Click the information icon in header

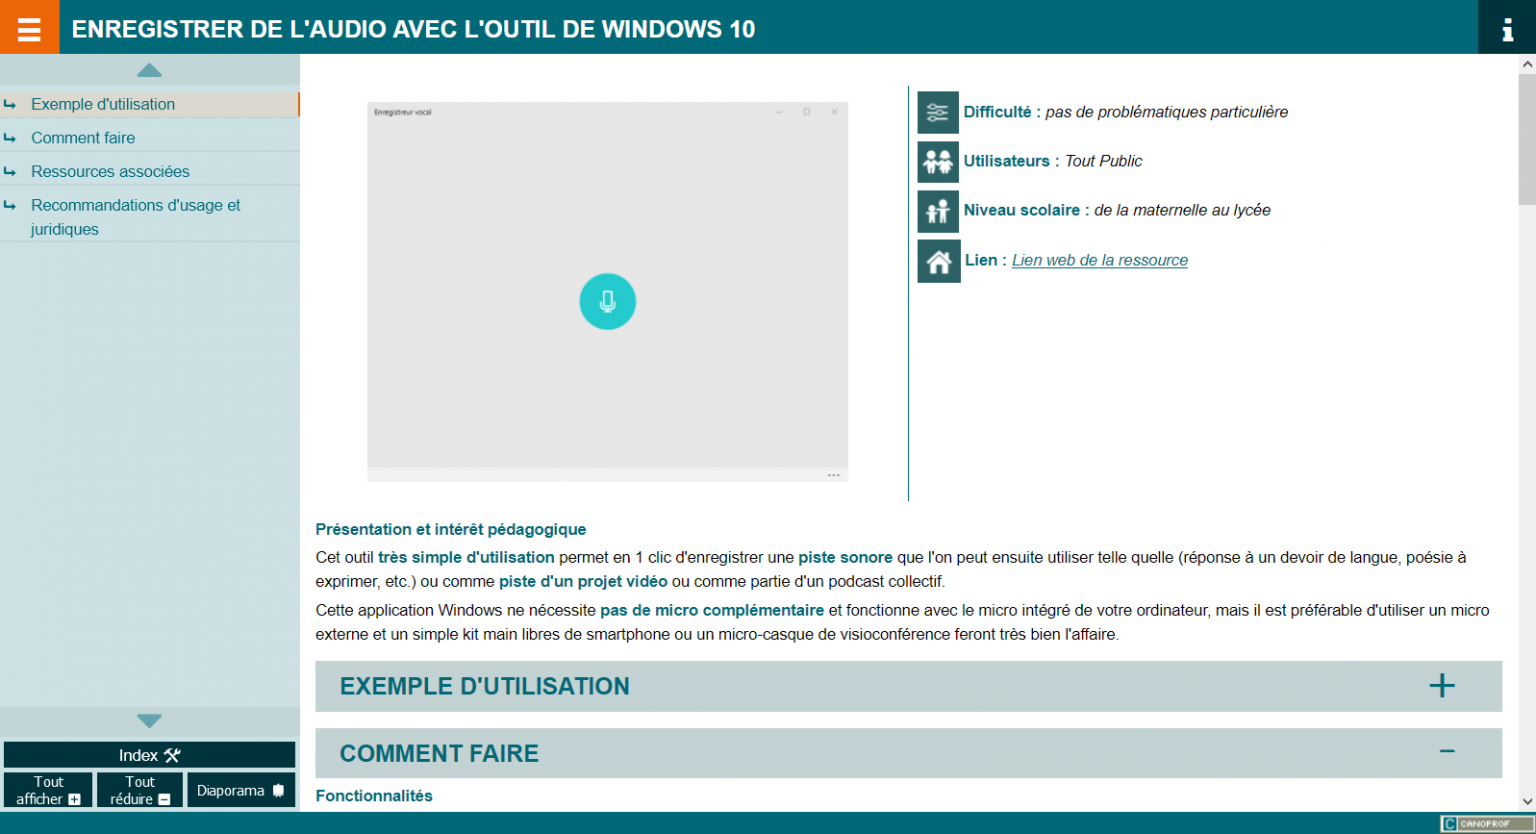(1507, 29)
